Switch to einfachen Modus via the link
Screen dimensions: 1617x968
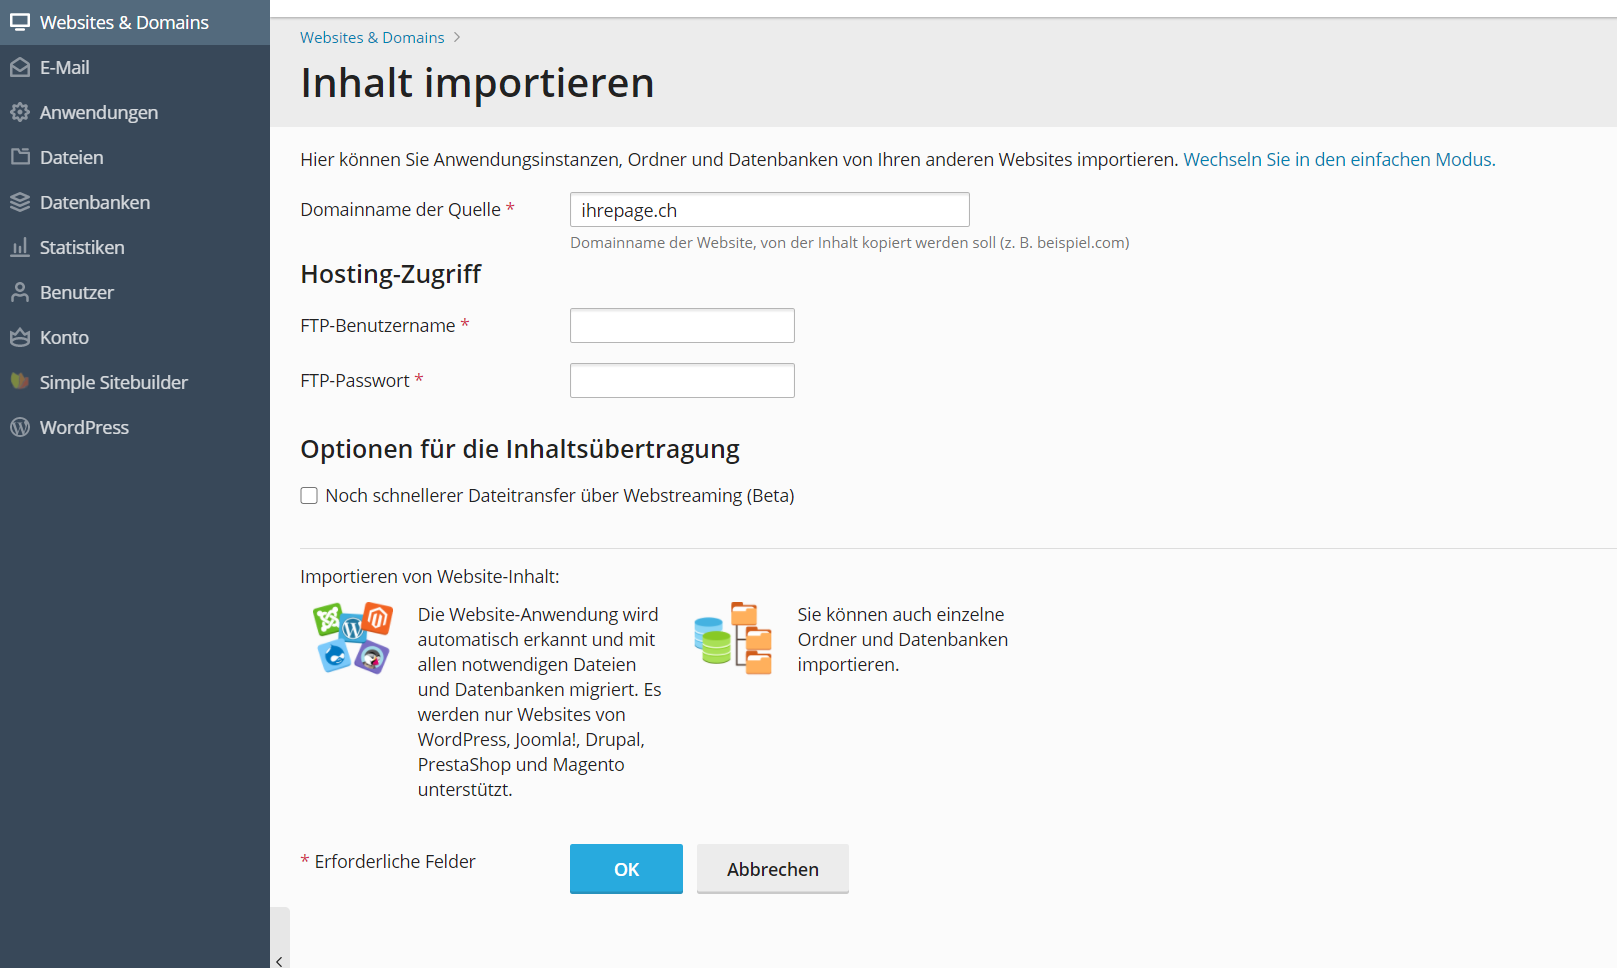(1338, 159)
